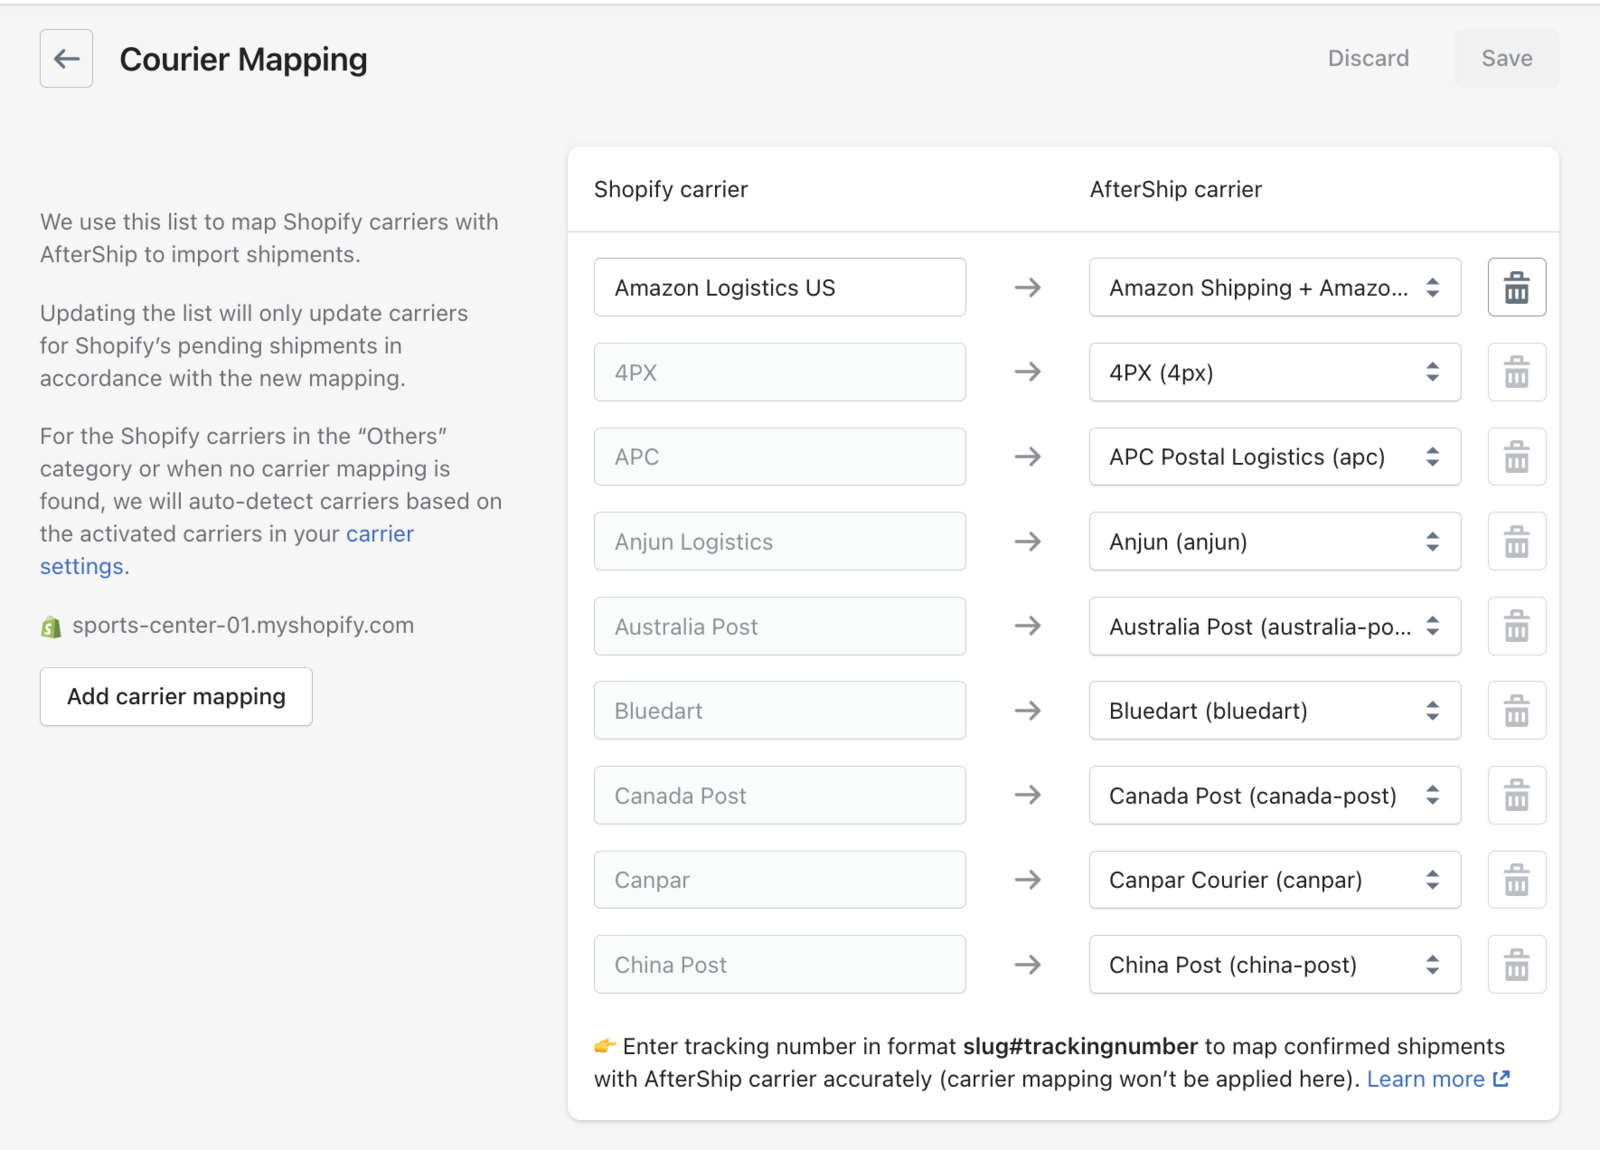Screen dimensions: 1600x1150
Task: Delete the Amazon Logistics US mapping row
Action: [1516, 288]
